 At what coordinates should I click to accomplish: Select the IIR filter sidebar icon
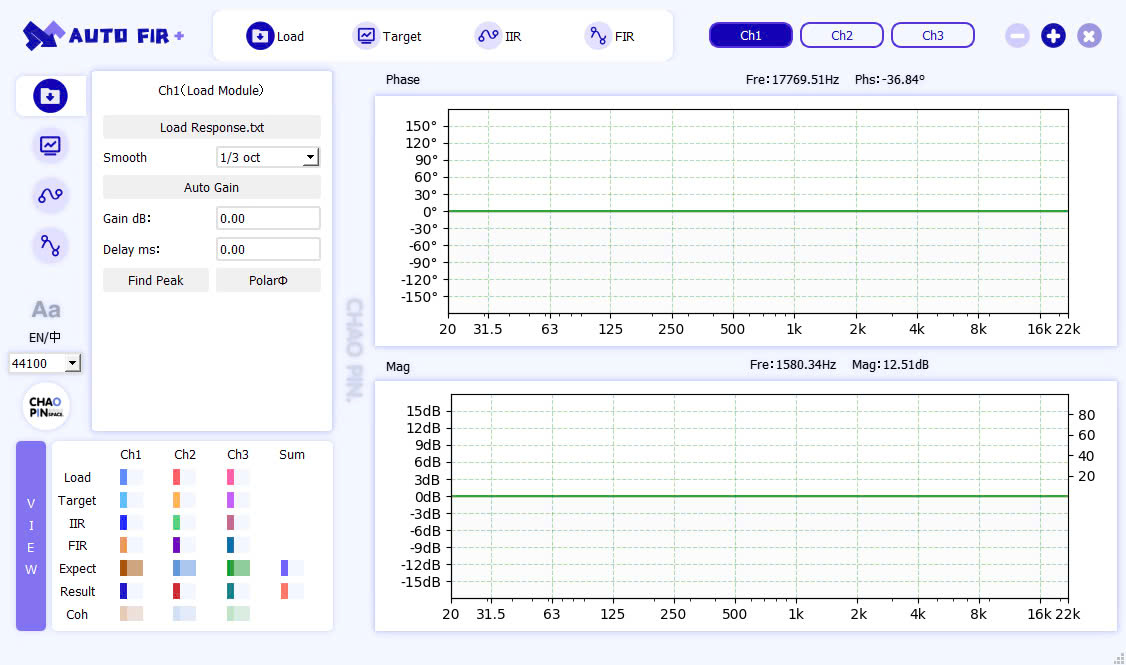(x=50, y=195)
